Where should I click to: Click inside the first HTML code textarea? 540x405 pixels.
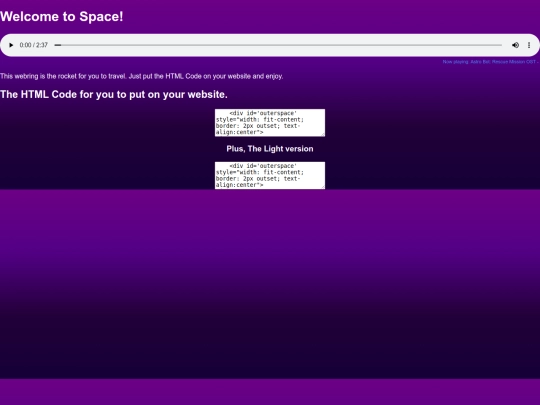pos(270,123)
